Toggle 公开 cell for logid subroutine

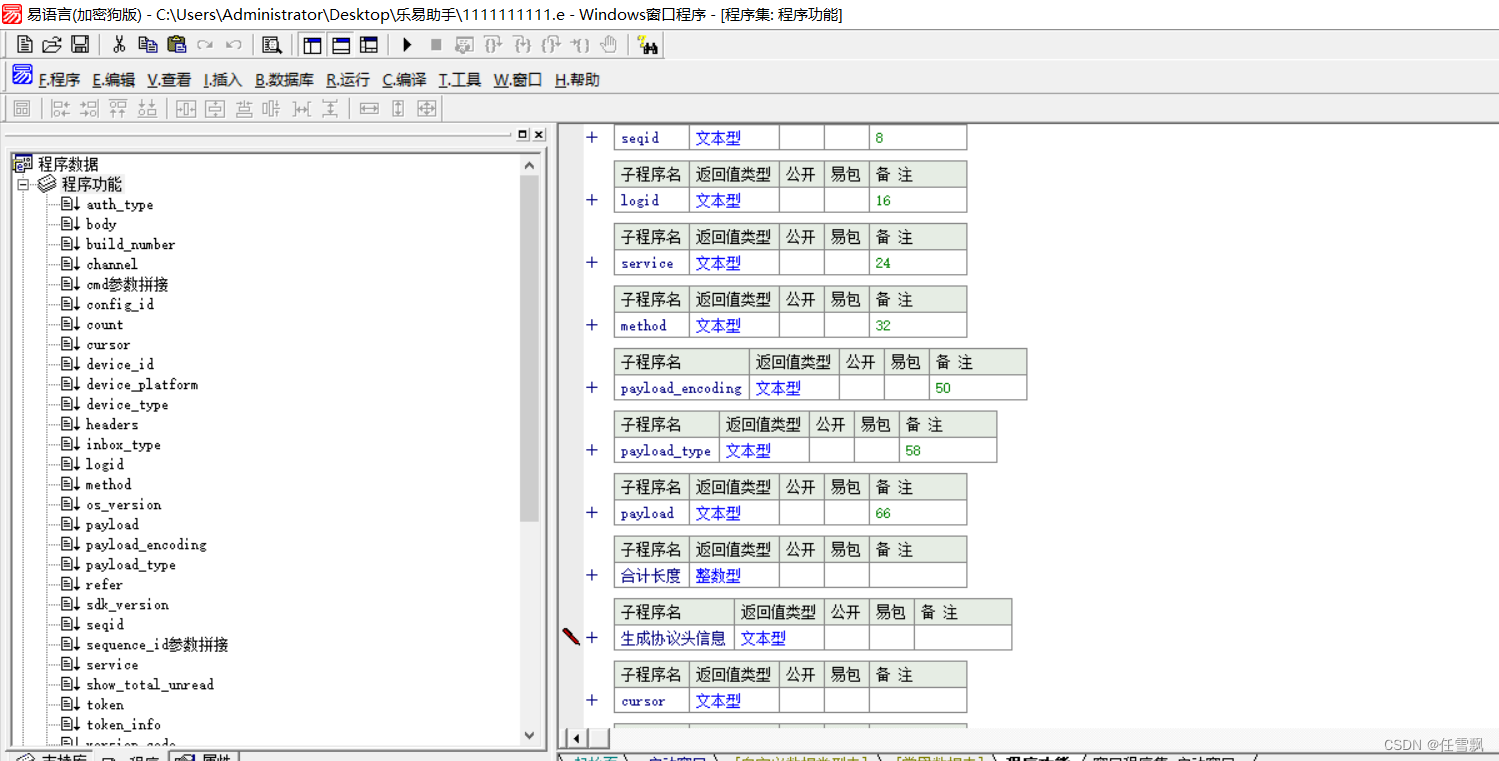pyautogui.click(x=802, y=200)
